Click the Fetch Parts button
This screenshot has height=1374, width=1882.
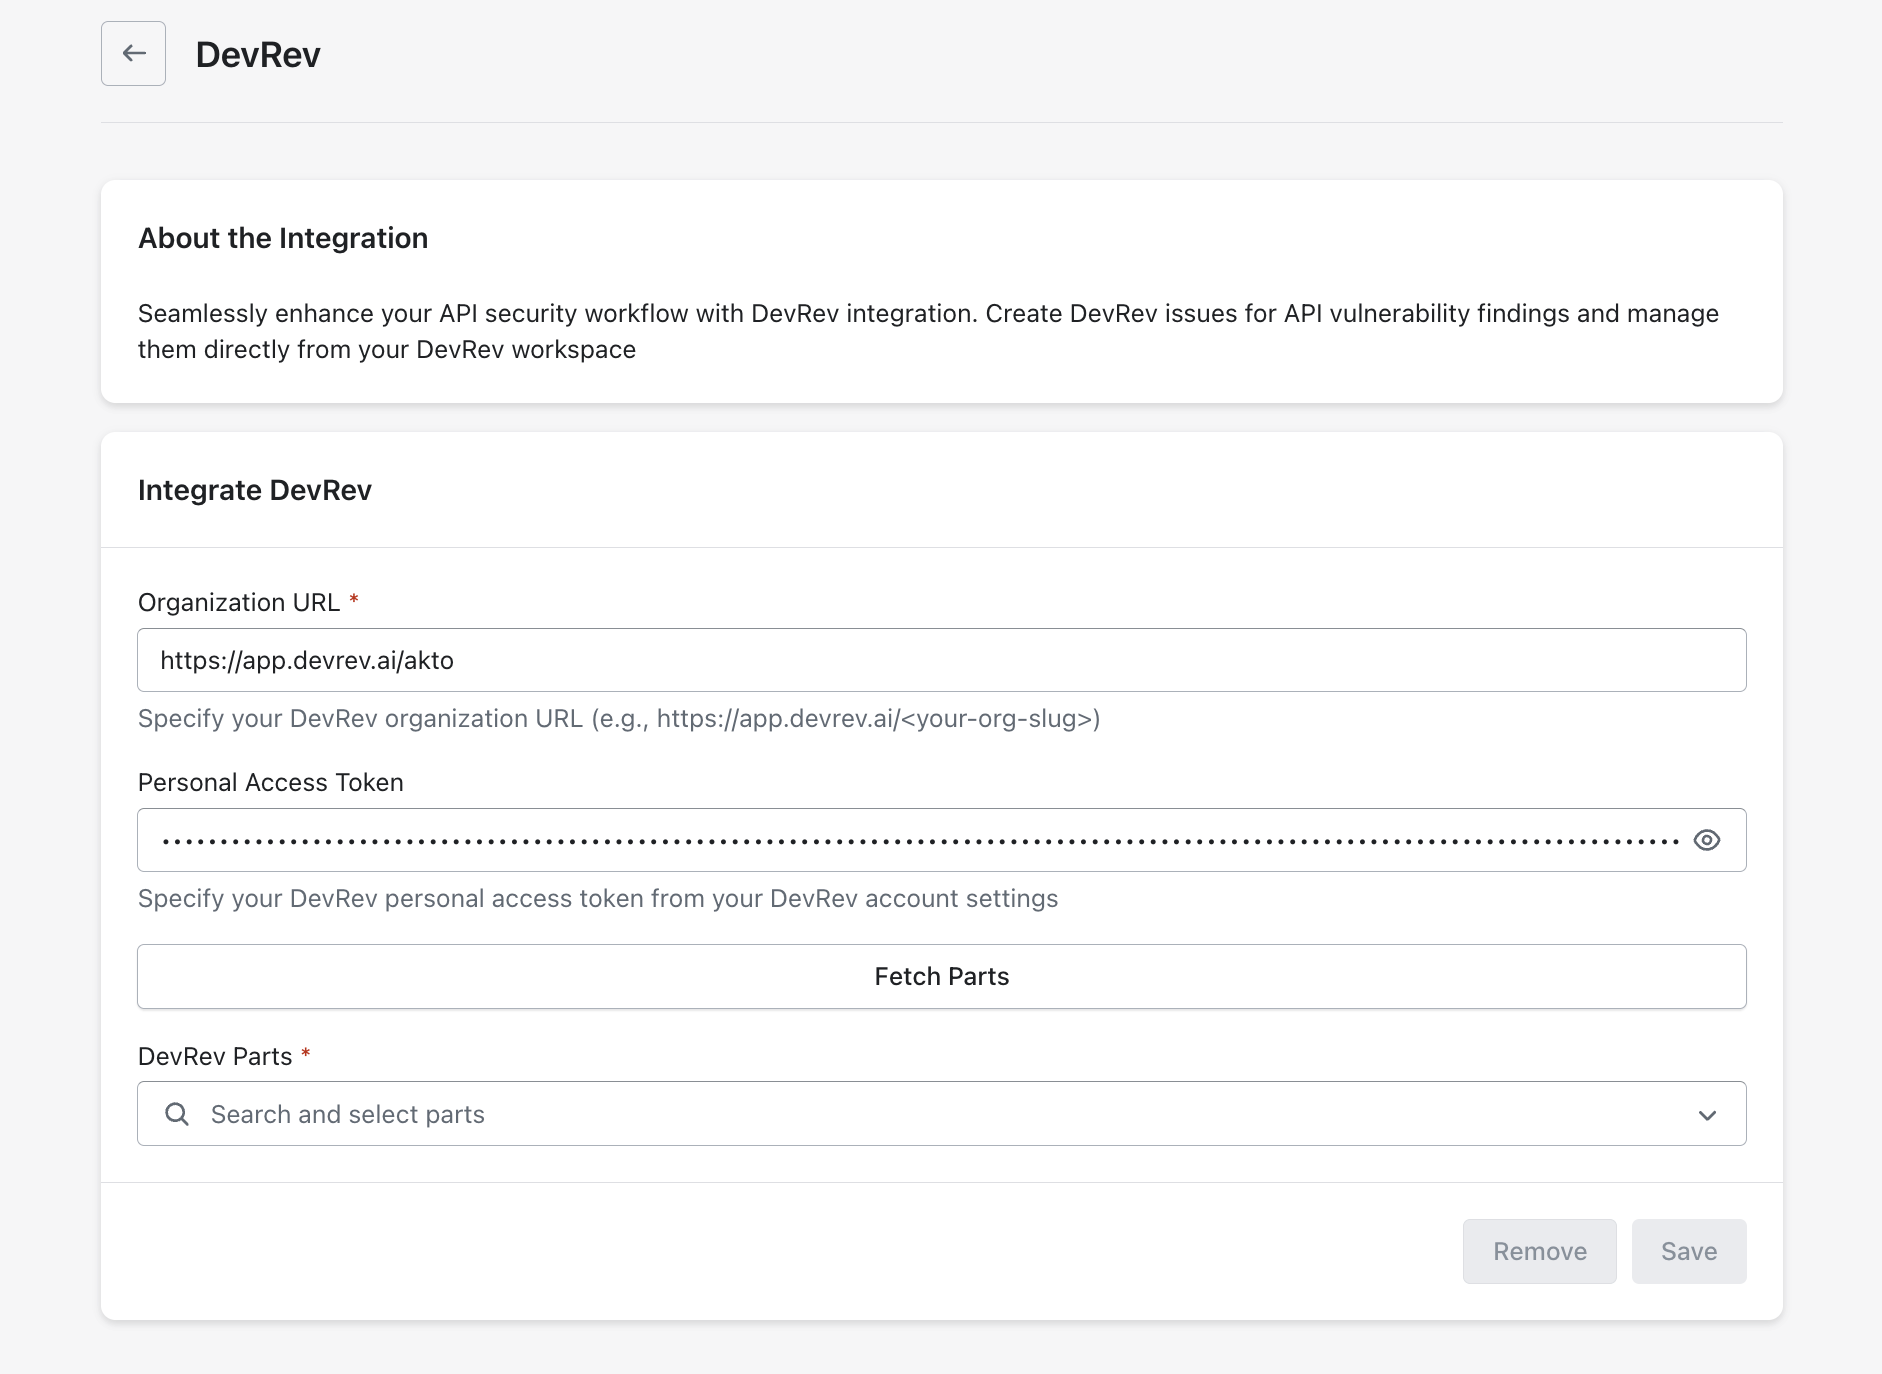pos(941,976)
